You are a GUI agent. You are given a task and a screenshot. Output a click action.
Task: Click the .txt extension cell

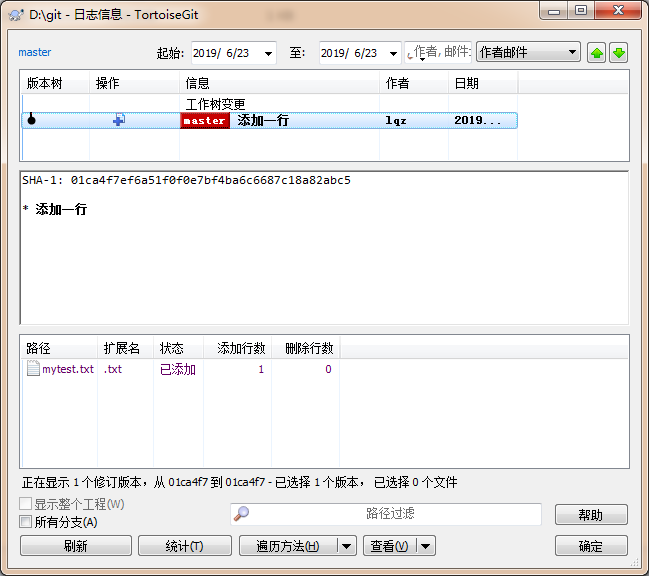pyautogui.click(x=113, y=369)
